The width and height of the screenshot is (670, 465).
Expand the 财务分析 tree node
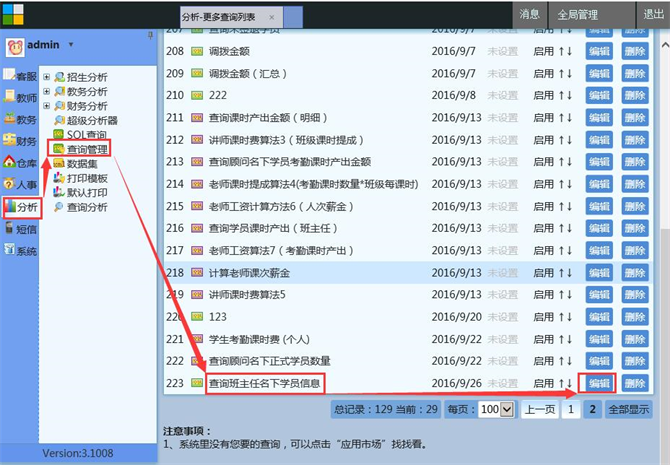47,106
